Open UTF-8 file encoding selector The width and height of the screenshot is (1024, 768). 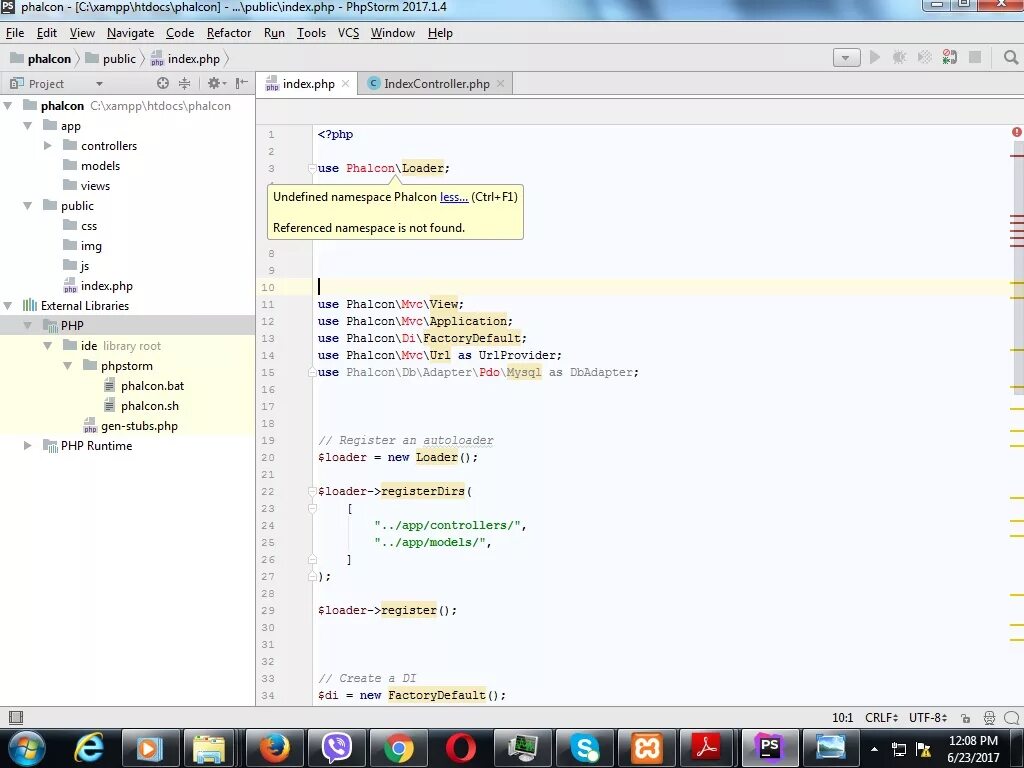tap(928, 718)
